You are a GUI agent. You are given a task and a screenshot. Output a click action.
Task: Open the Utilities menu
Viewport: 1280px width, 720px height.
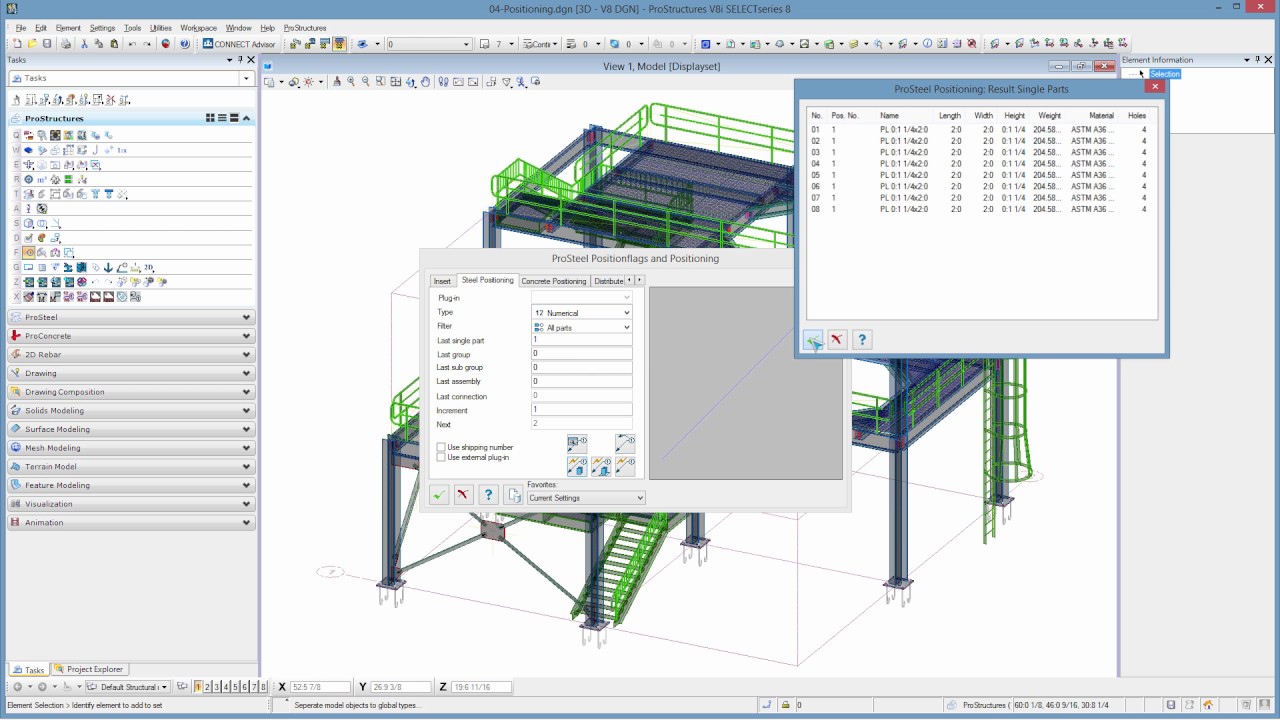(161, 28)
